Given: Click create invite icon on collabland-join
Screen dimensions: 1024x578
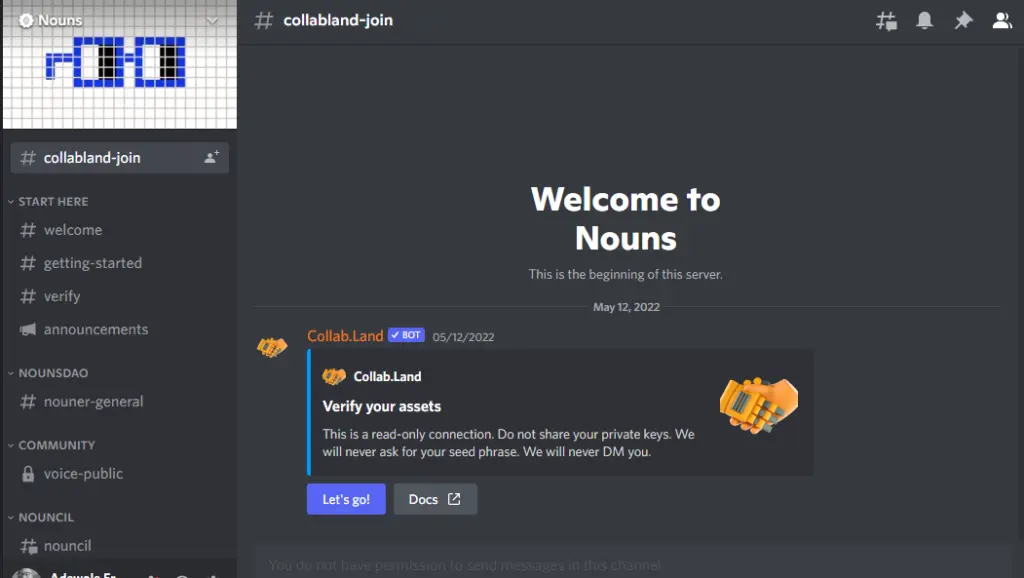Looking at the screenshot, I should pyautogui.click(x=211, y=157).
